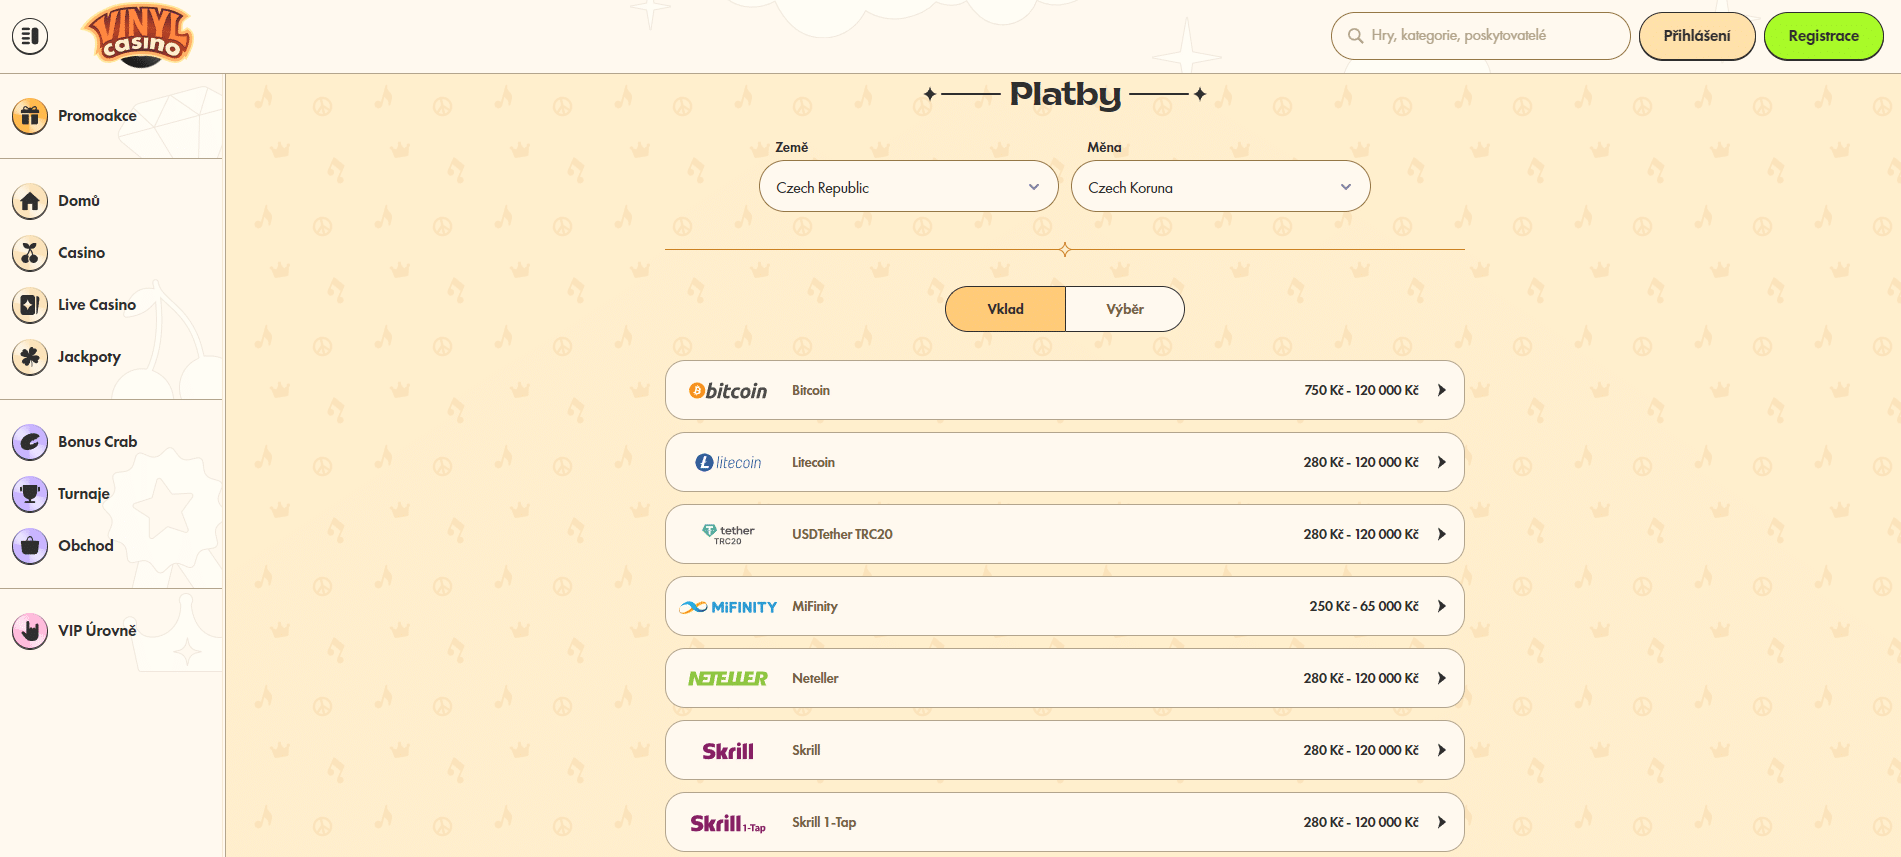1901x857 pixels.
Task: Open Bonus Crab link text
Action: point(98,442)
